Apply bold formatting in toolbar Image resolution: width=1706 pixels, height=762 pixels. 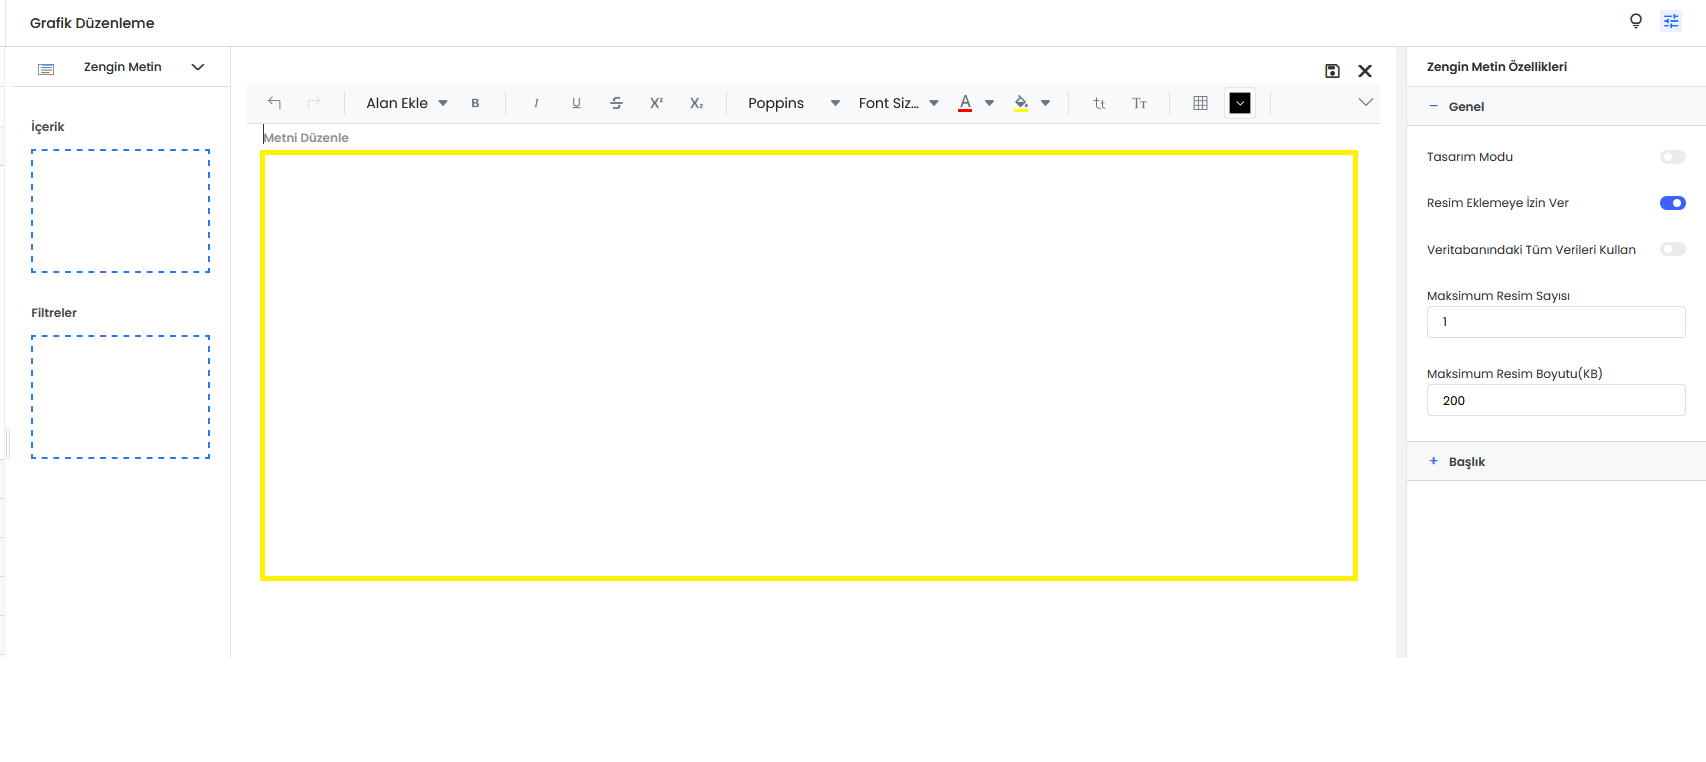tap(475, 103)
